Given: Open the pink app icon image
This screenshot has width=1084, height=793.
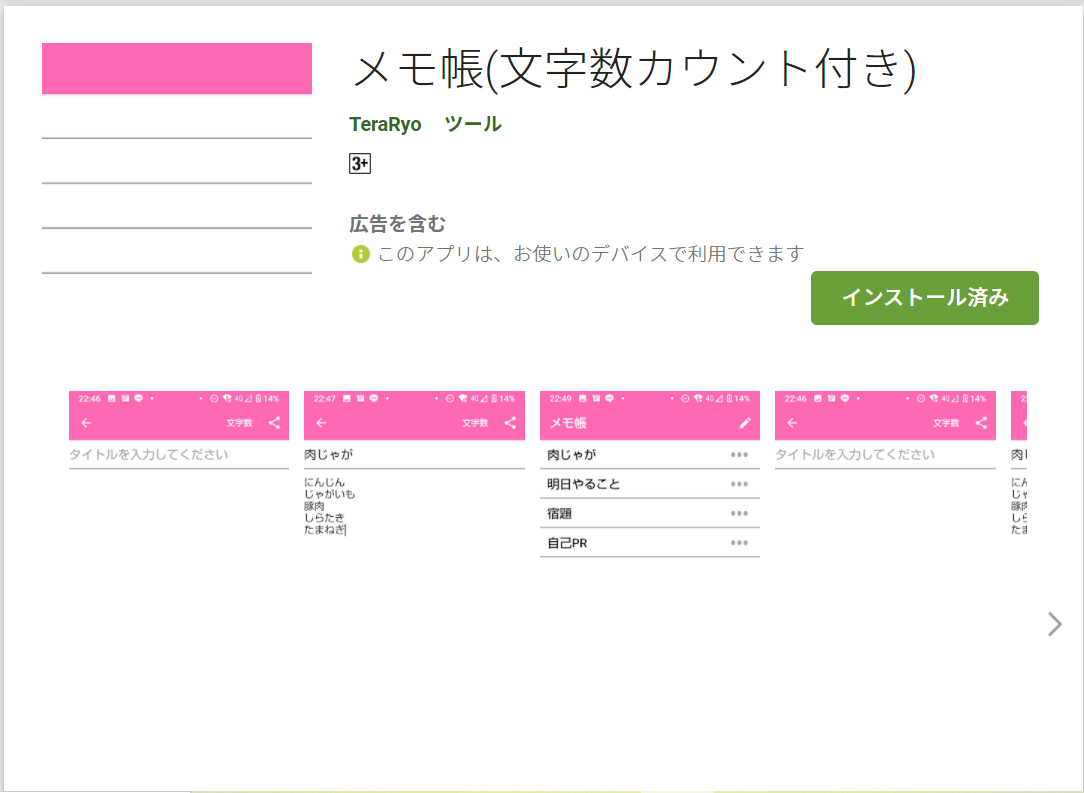Looking at the screenshot, I should [x=177, y=158].
